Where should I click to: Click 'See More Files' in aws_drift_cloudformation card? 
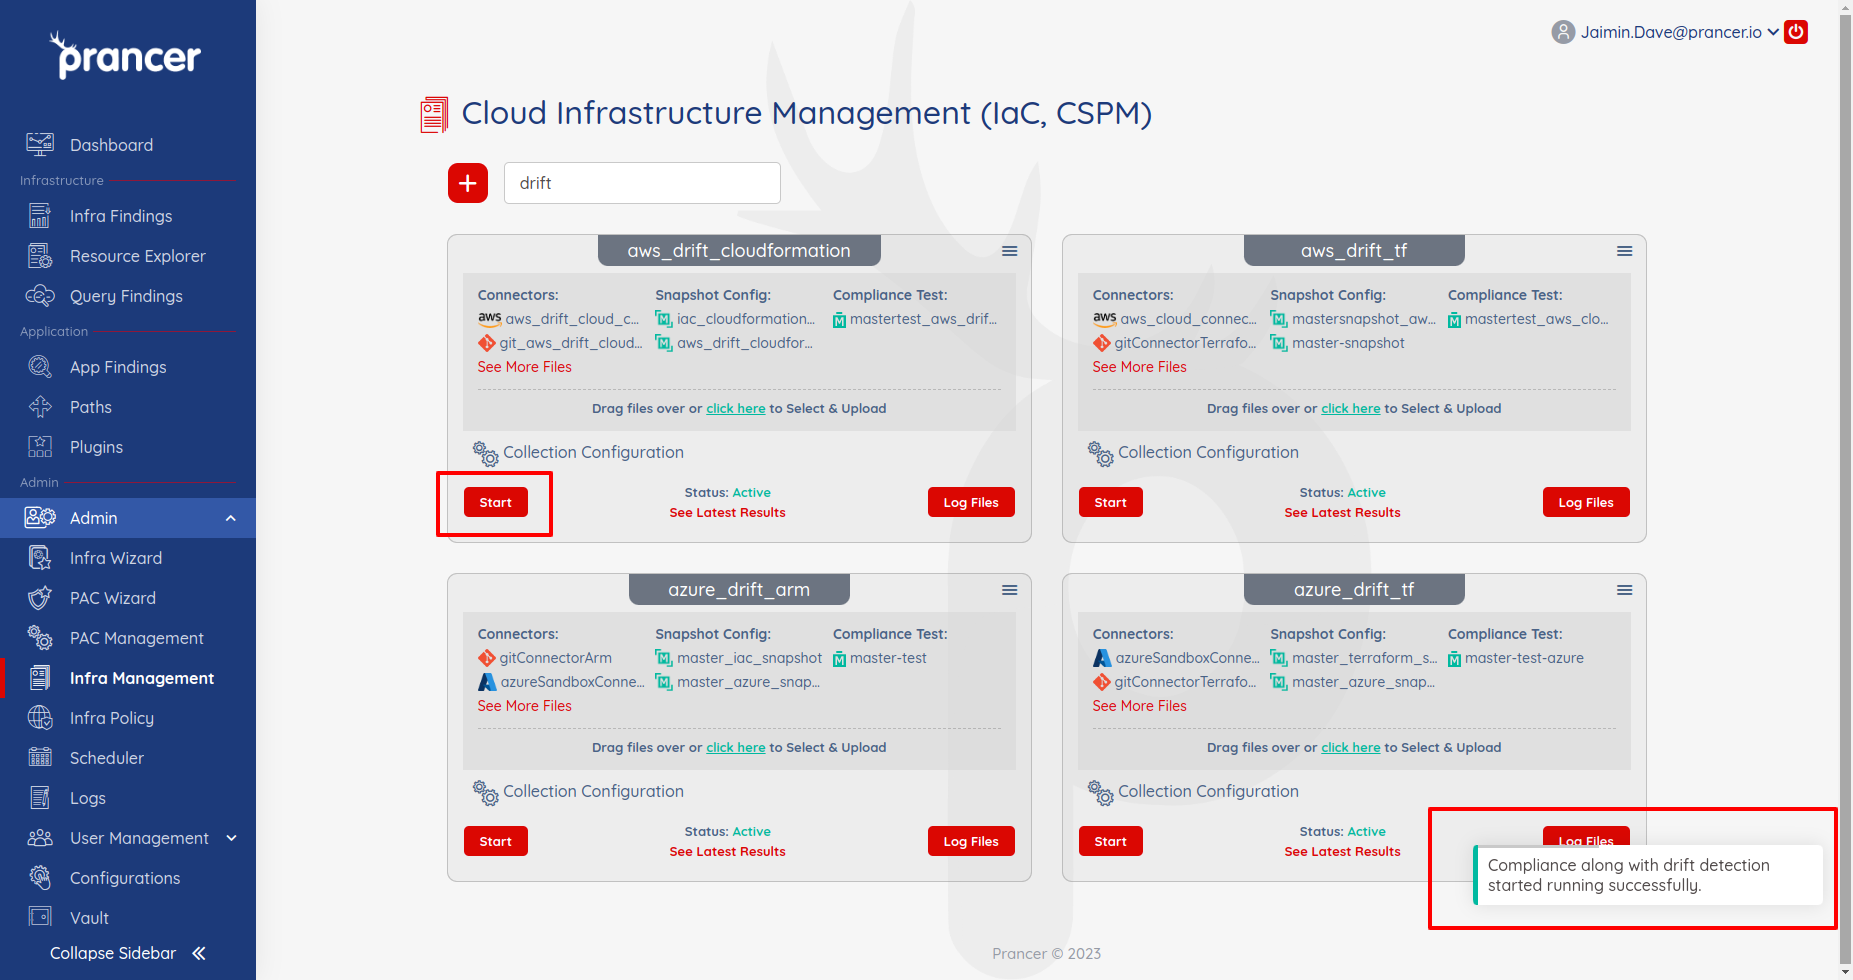pos(525,367)
